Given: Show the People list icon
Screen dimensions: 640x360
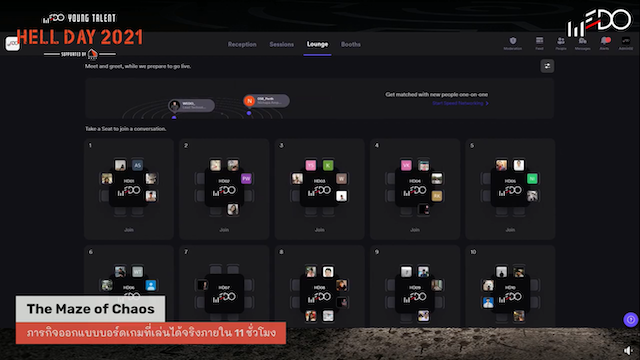Looking at the screenshot, I should pos(561,41).
